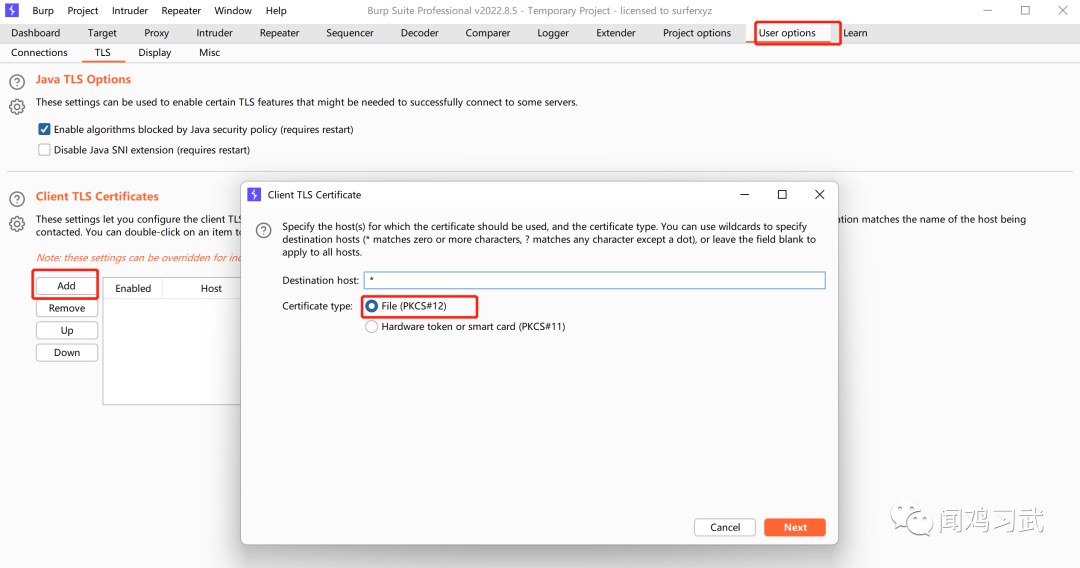The width and height of the screenshot is (1080, 568).
Task: Open the Display sub-tab
Action: [x=155, y=53]
